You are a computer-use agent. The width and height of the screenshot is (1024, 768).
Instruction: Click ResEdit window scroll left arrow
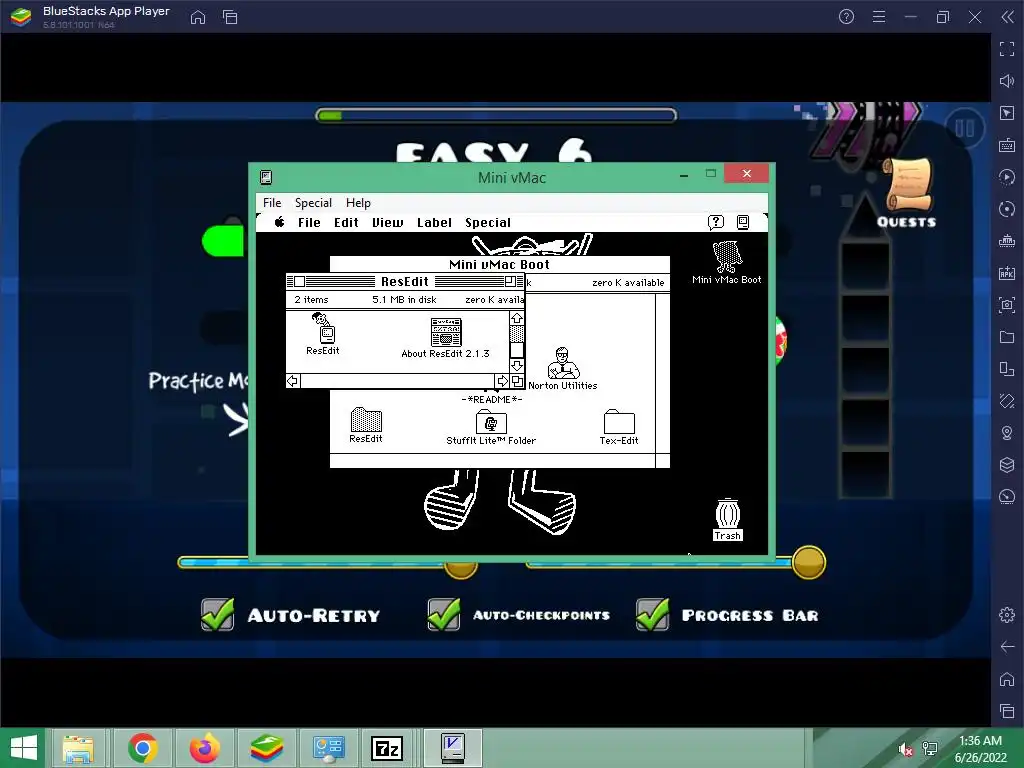[293, 381]
